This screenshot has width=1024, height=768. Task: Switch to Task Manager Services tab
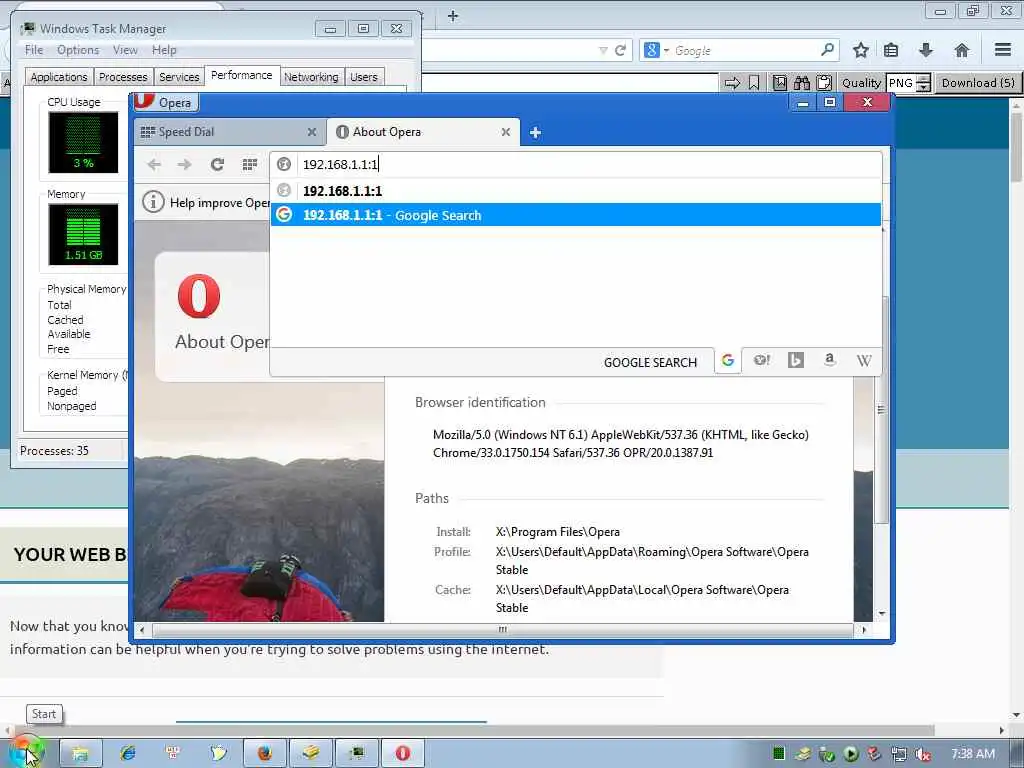179,77
